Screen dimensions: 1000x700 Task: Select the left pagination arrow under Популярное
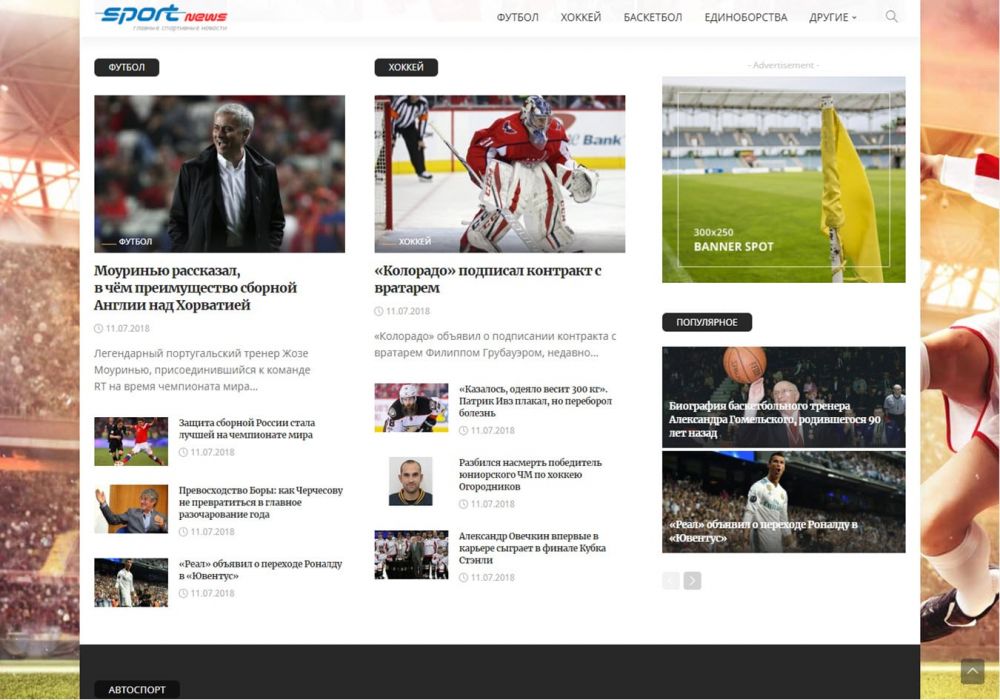670,579
